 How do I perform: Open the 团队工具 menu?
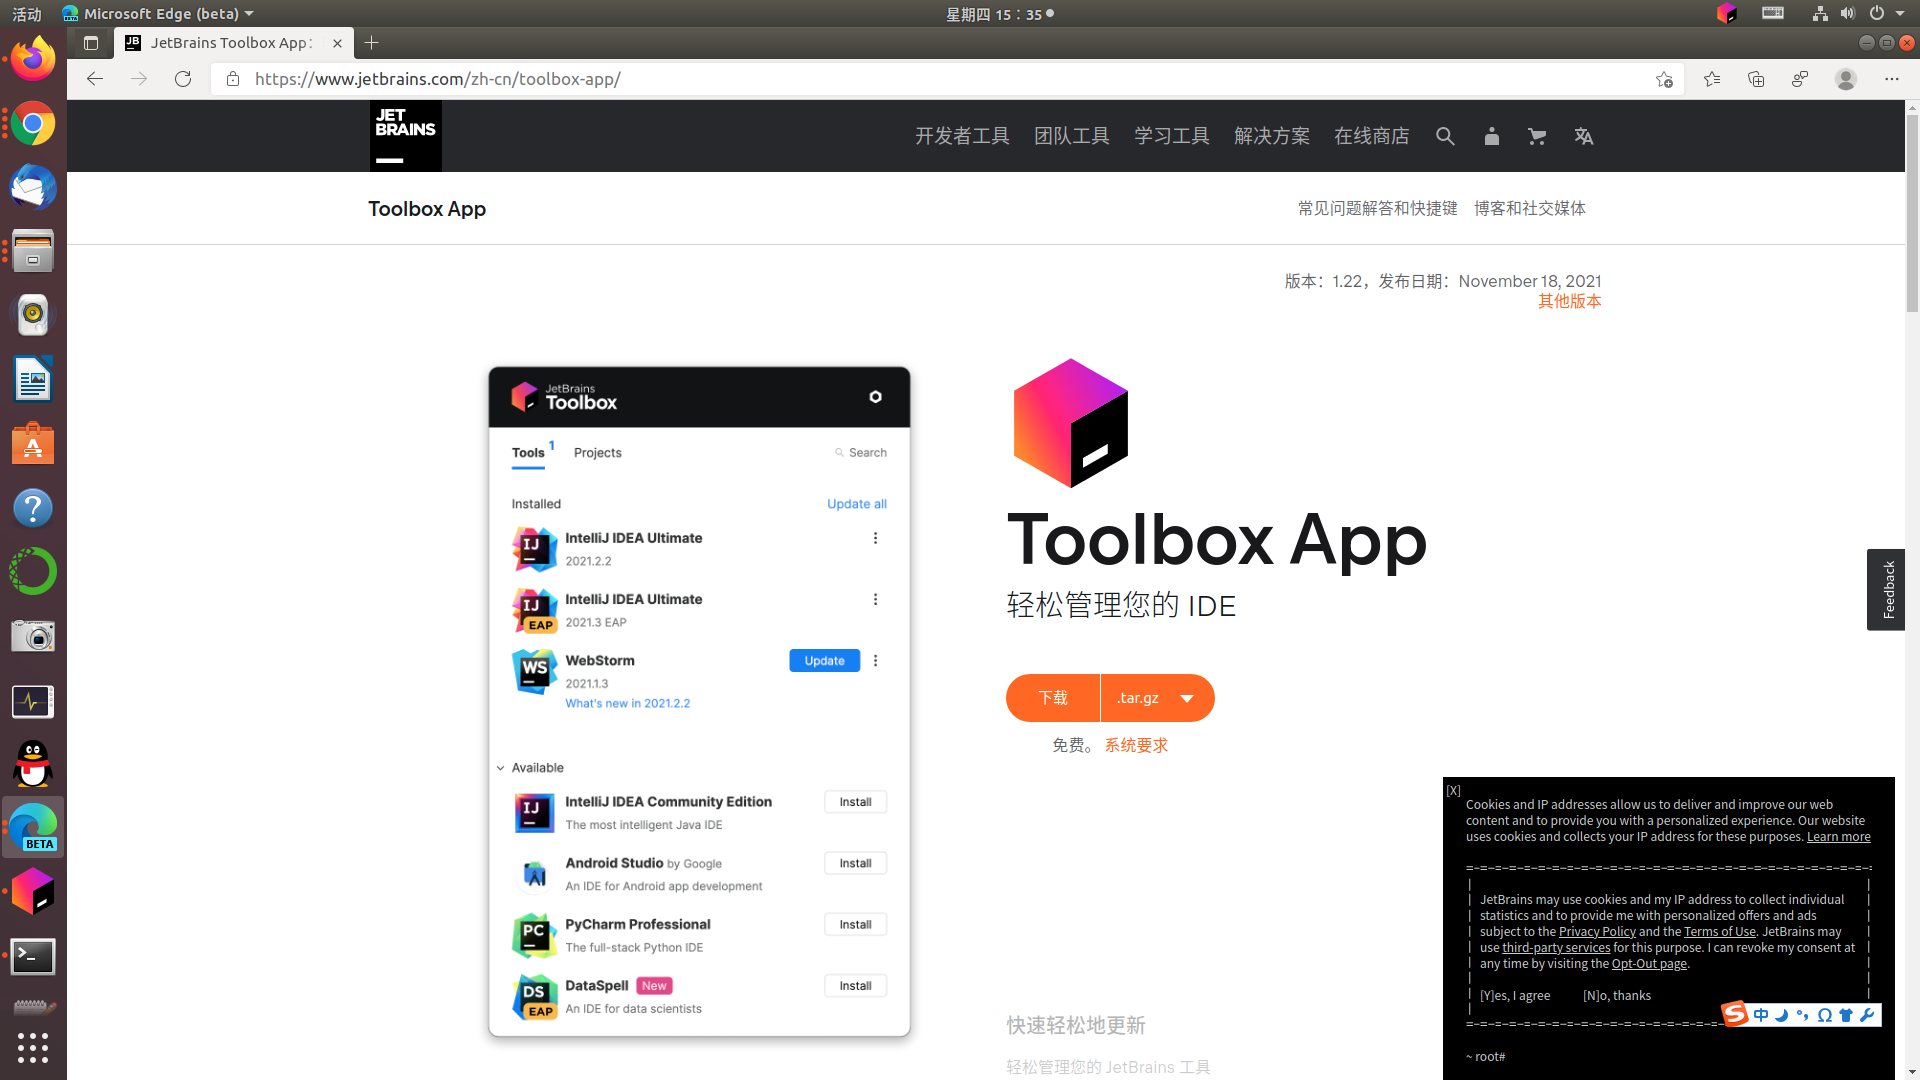tap(1072, 136)
